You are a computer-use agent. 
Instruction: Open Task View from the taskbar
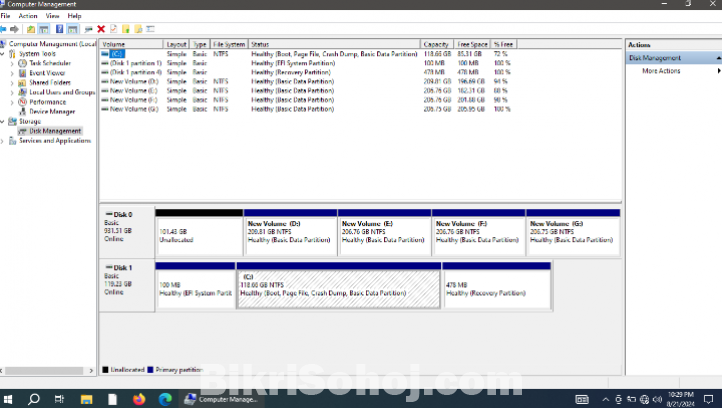tap(59, 399)
